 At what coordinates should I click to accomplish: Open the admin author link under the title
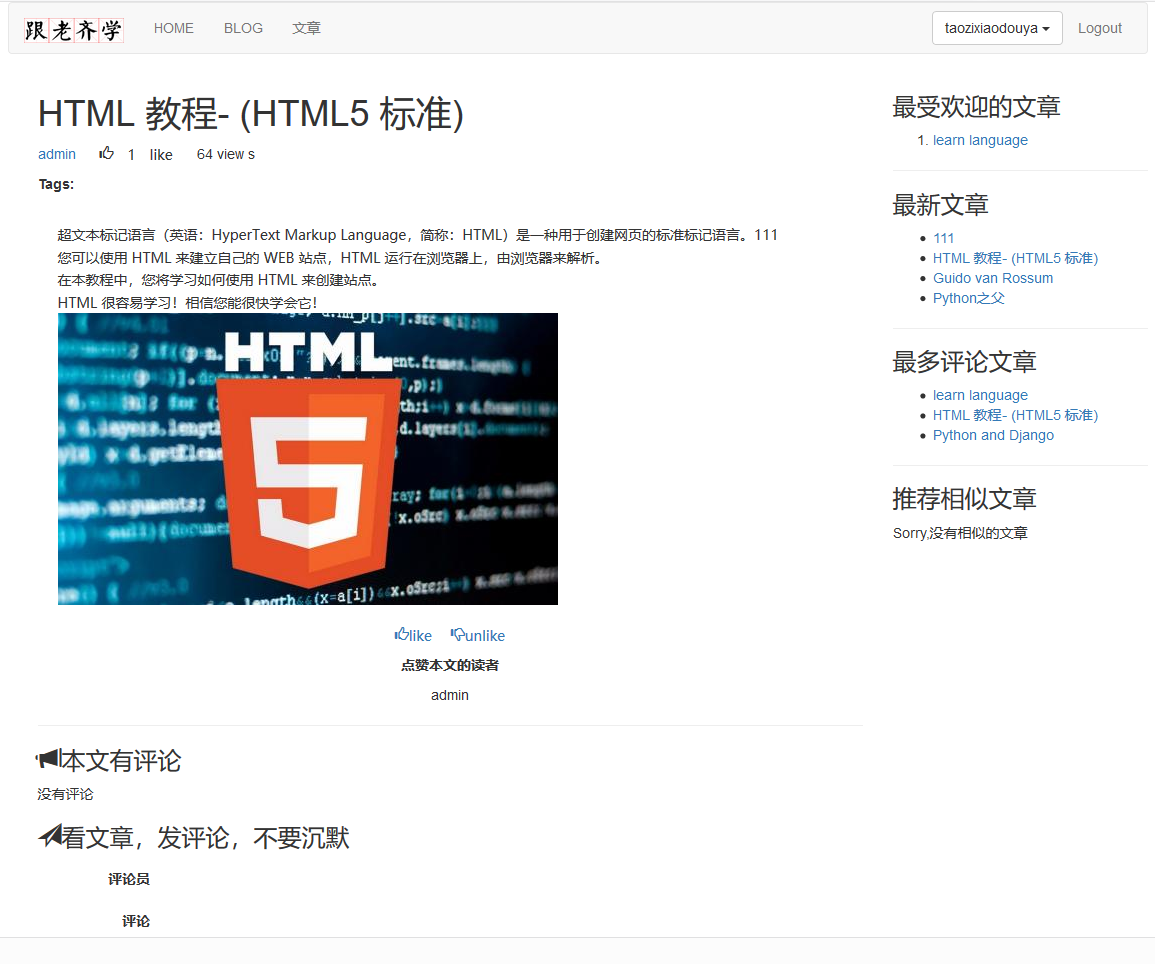click(57, 154)
